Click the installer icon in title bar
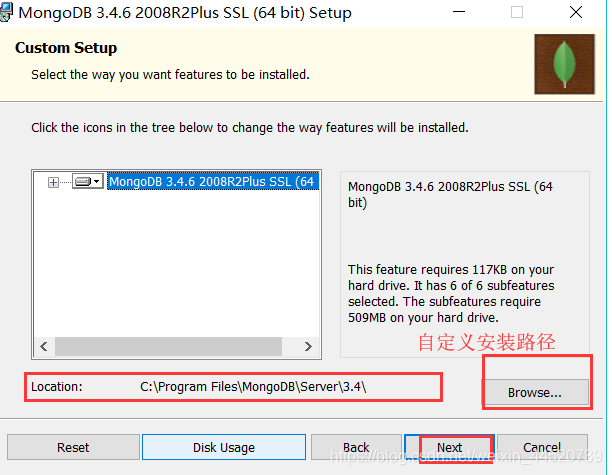 [x=6, y=12]
